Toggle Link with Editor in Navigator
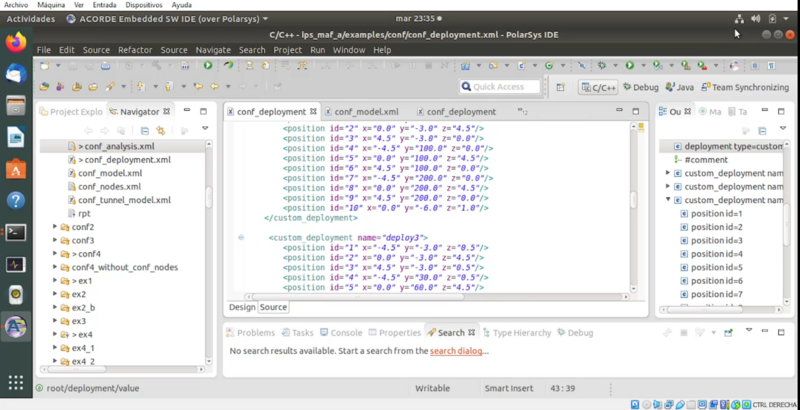The image size is (800, 410). pos(160,131)
